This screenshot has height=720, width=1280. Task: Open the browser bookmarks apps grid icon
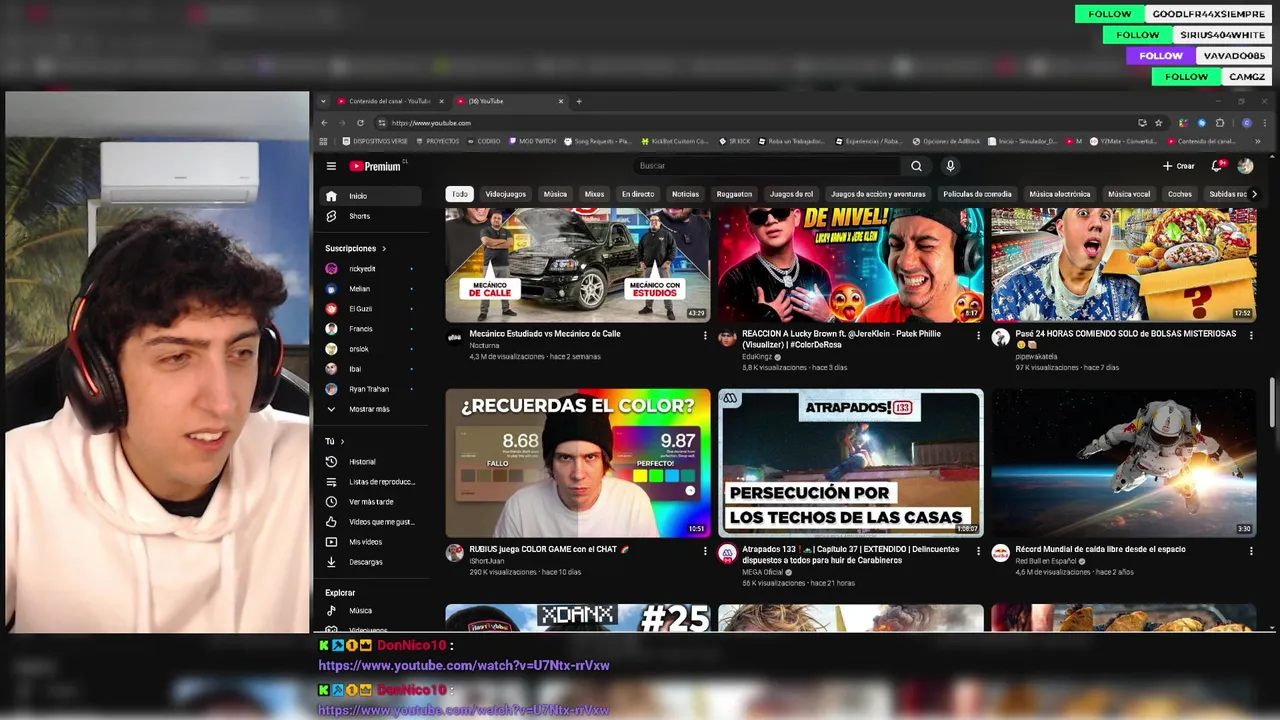[324, 142]
